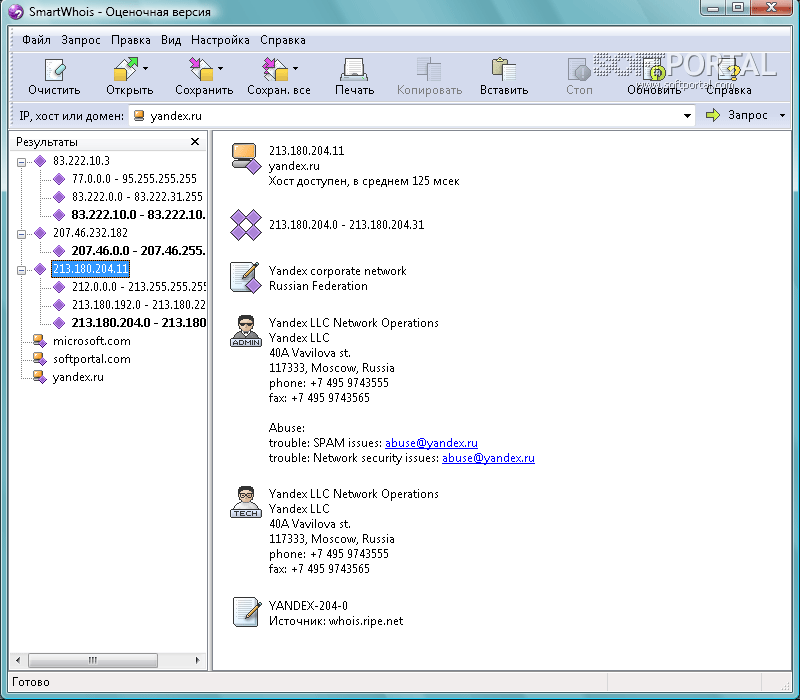Open the Справка menu

coord(283,40)
